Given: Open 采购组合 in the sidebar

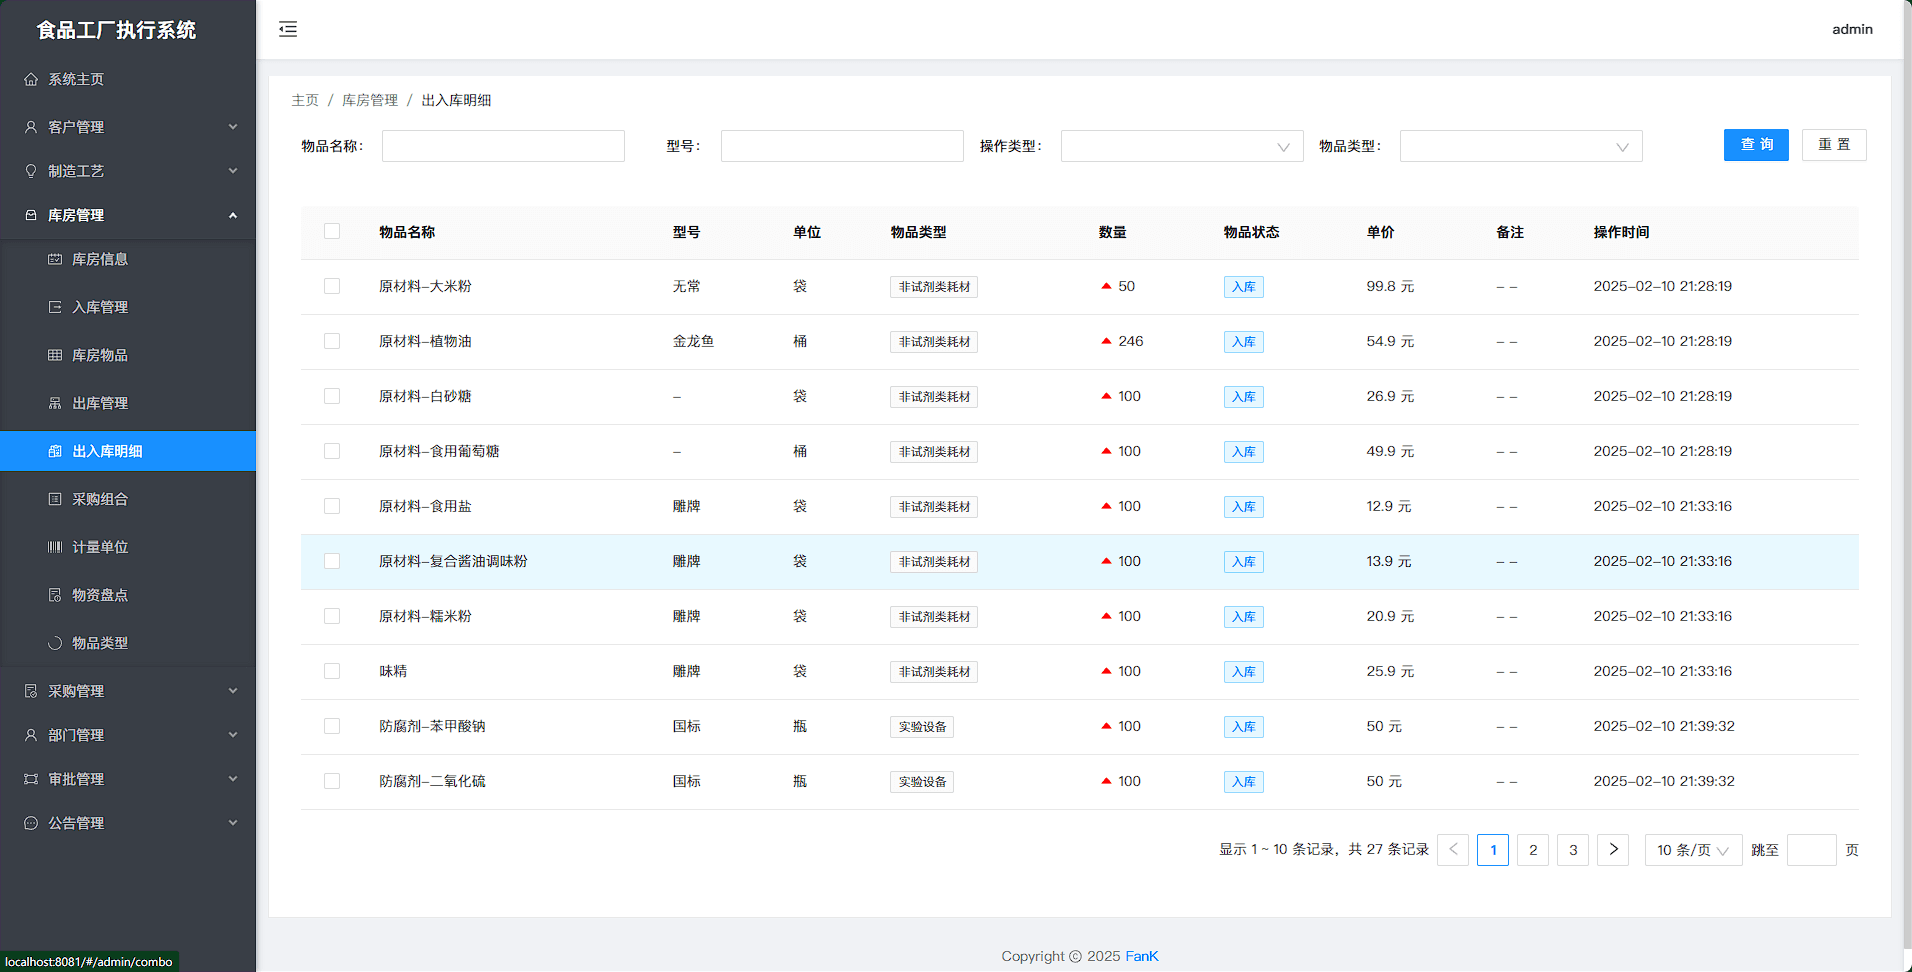Looking at the screenshot, I should [100, 499].
